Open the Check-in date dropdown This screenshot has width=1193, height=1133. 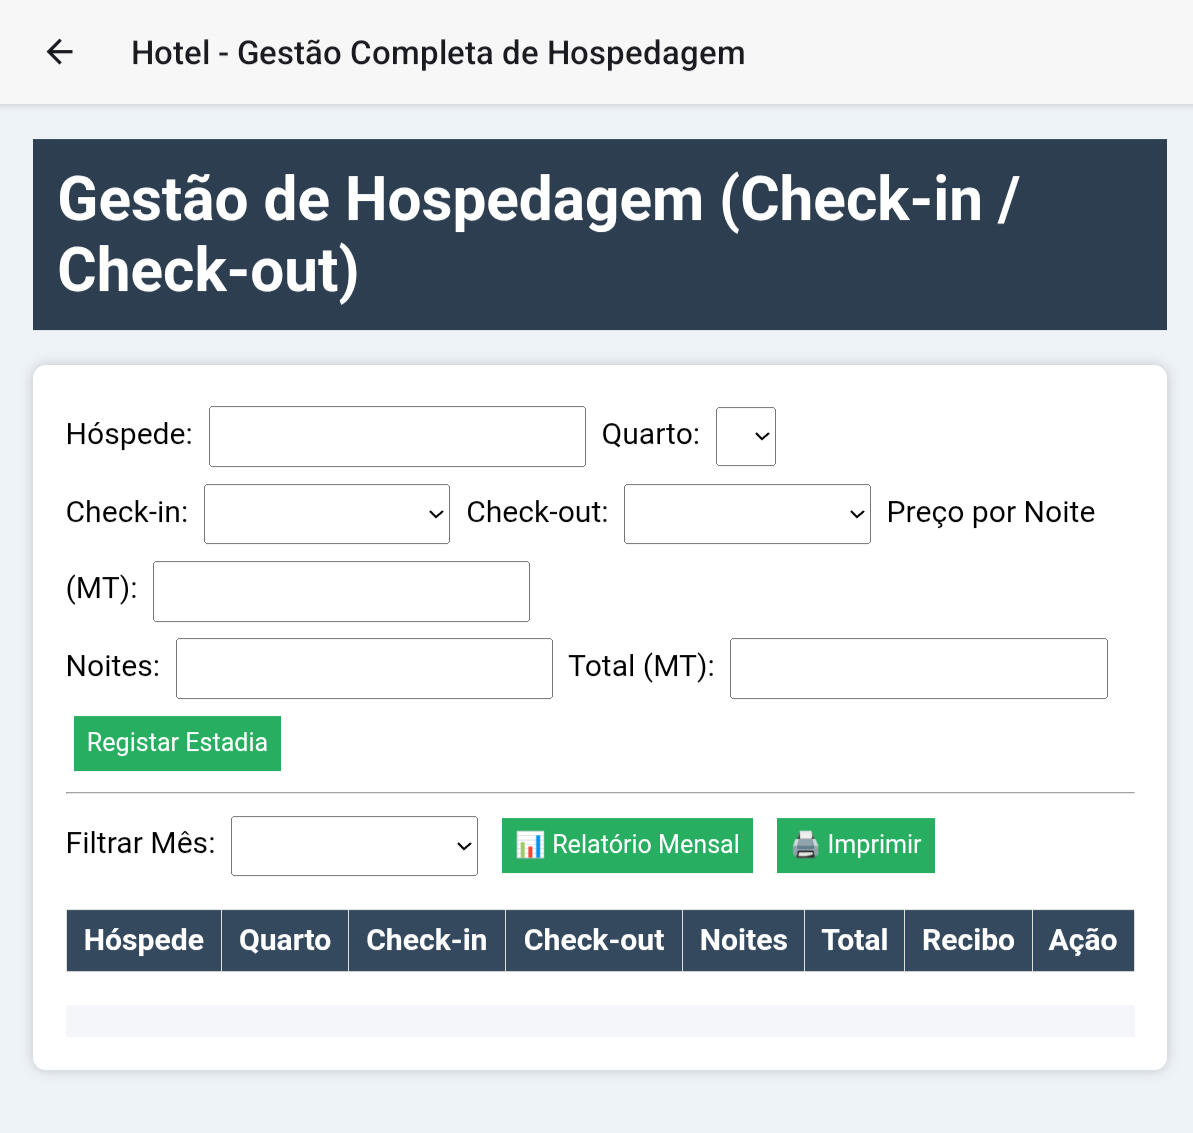click(327, 514)
